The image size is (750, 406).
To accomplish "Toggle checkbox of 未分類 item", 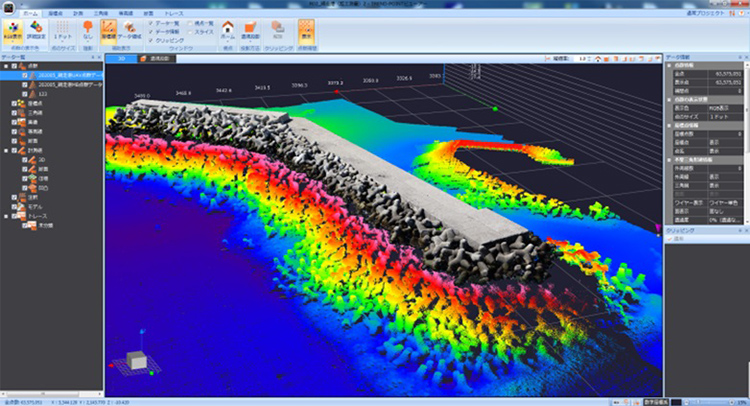I will click(25, 225).
